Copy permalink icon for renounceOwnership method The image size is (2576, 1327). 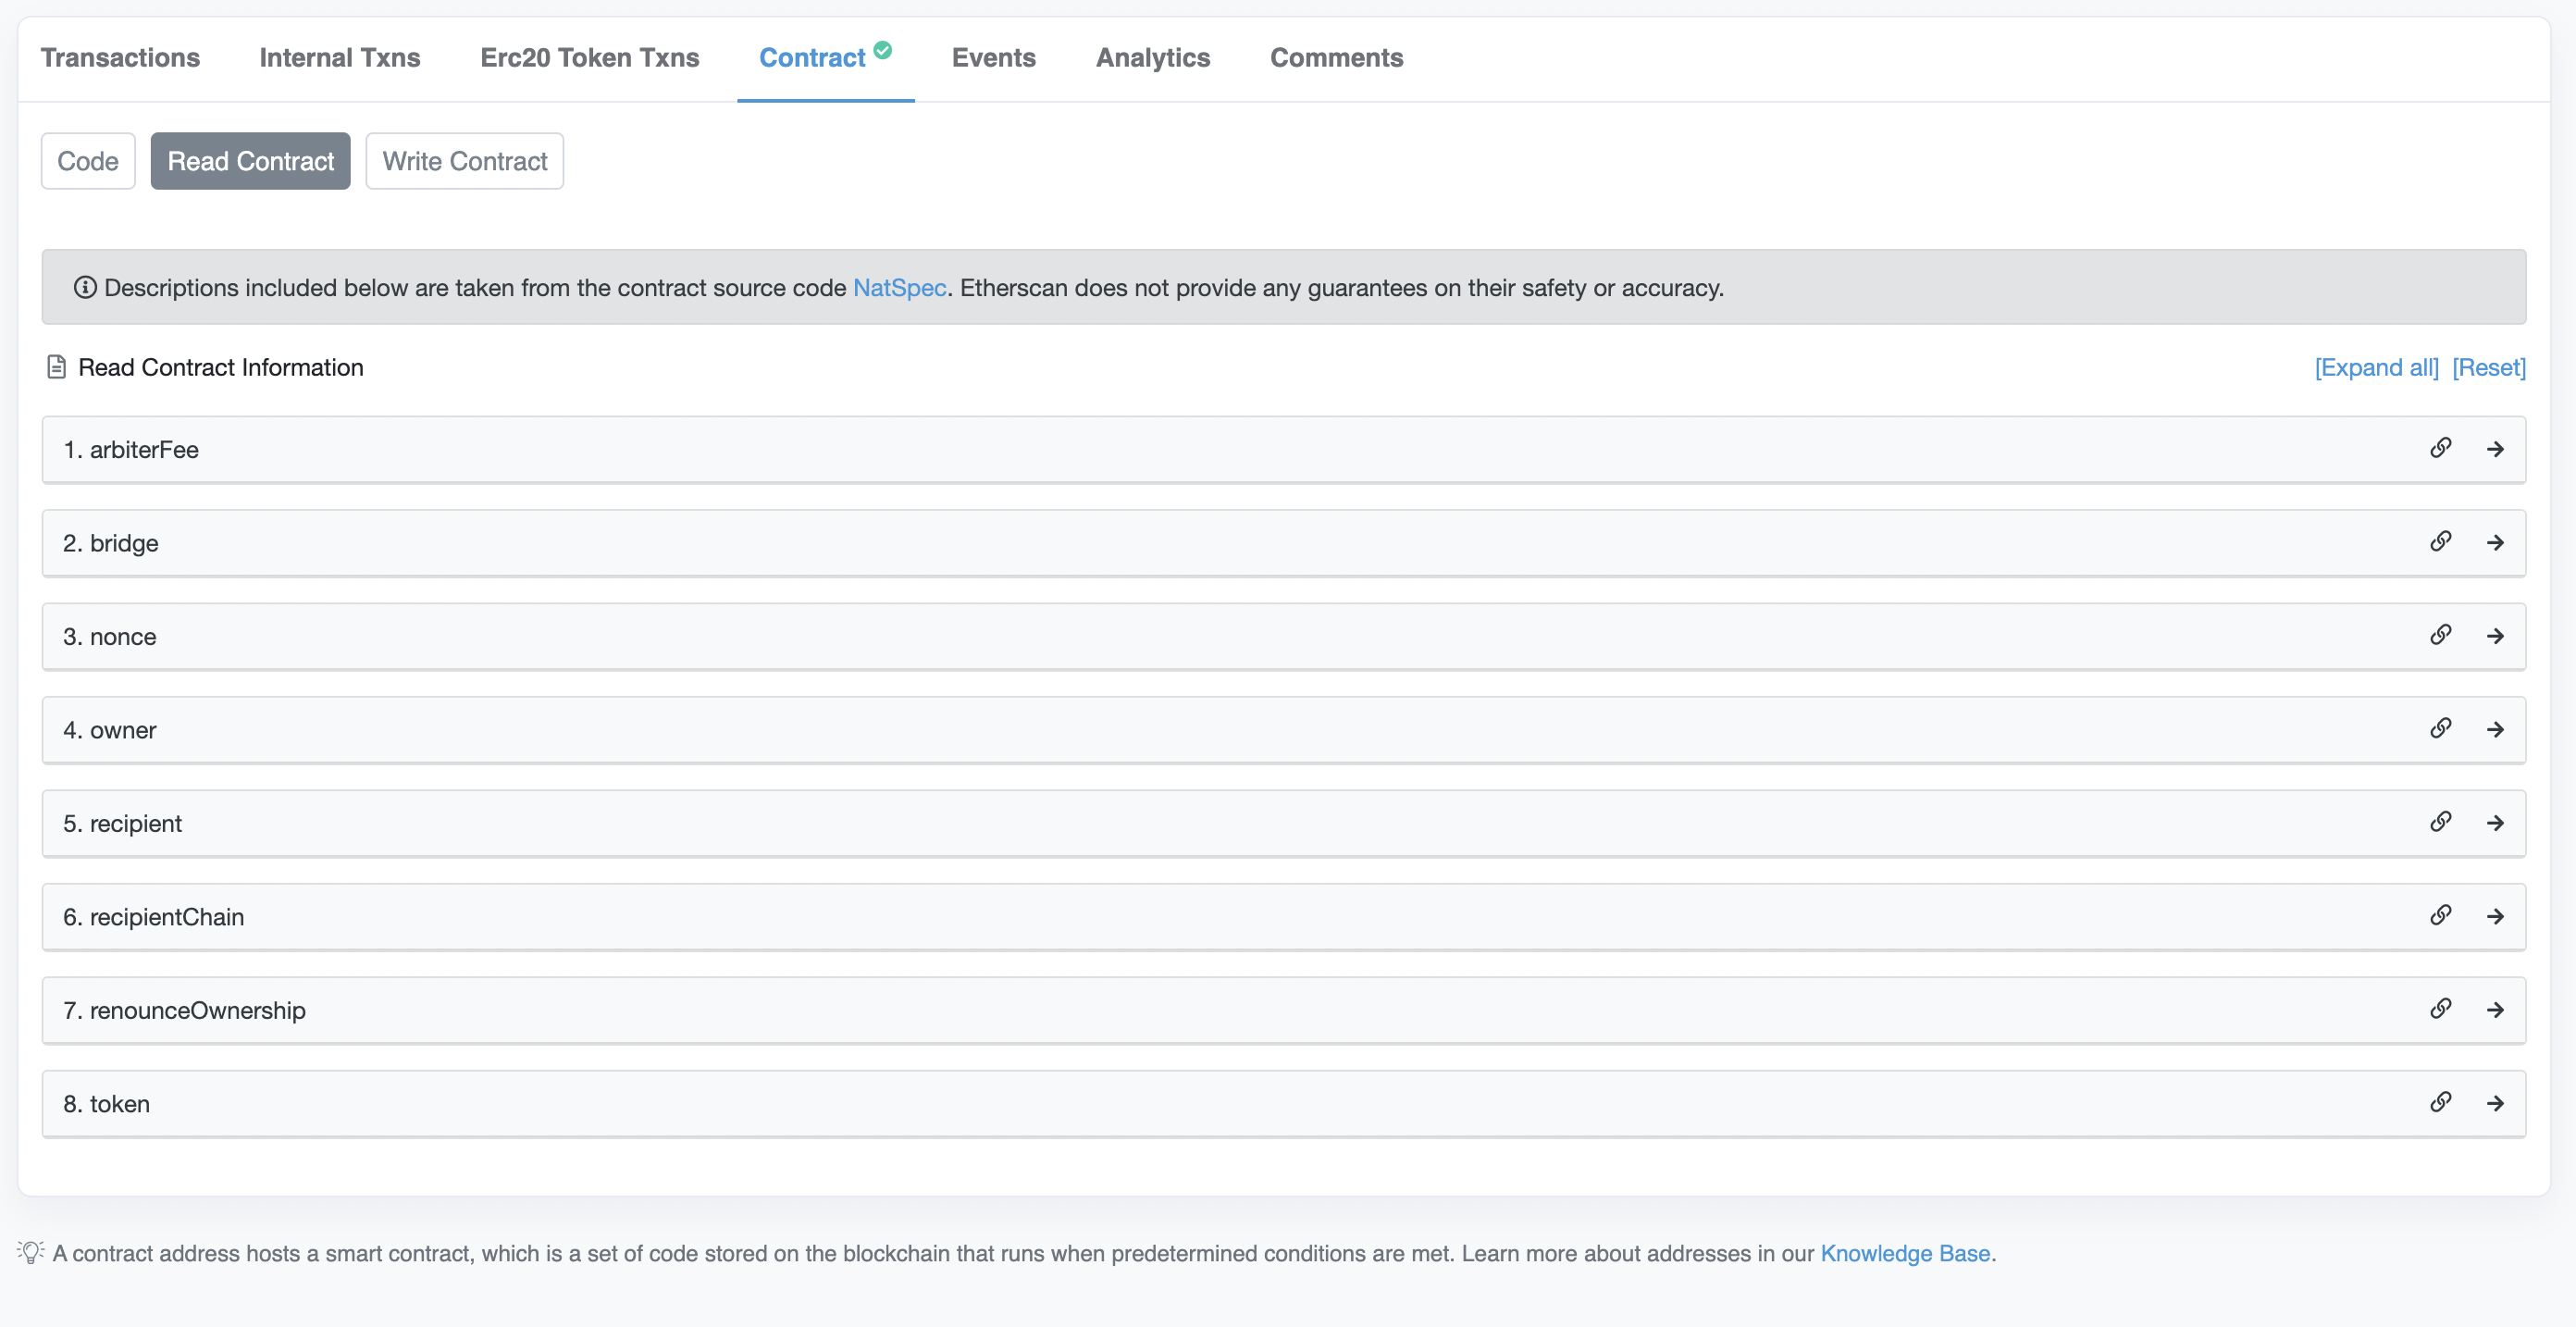(x=2440, y=1009)
